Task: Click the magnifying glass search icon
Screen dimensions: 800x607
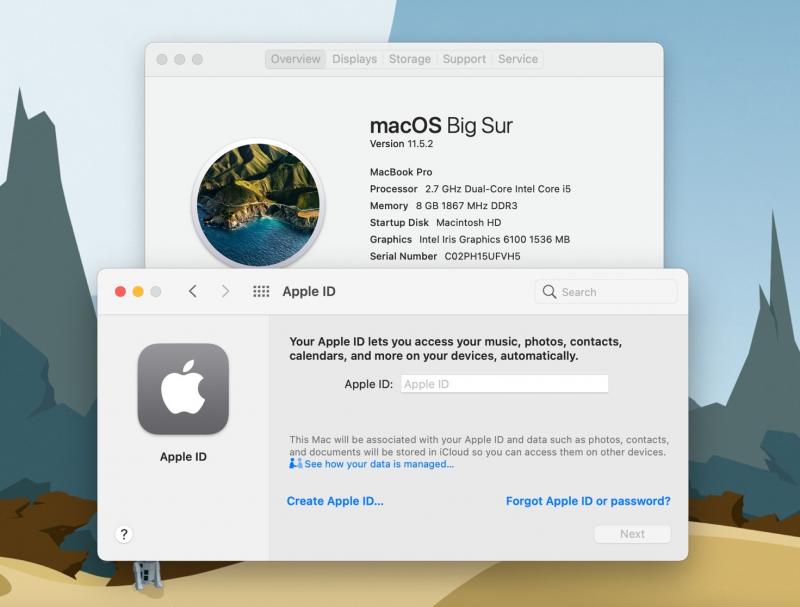Action: [x=549, y=292]
